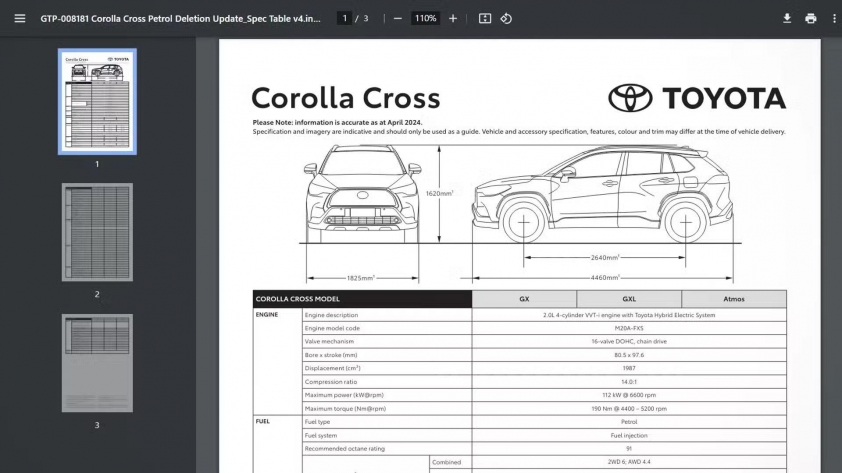Click the 'Please Note' April 2024 line

coord(337,122)
